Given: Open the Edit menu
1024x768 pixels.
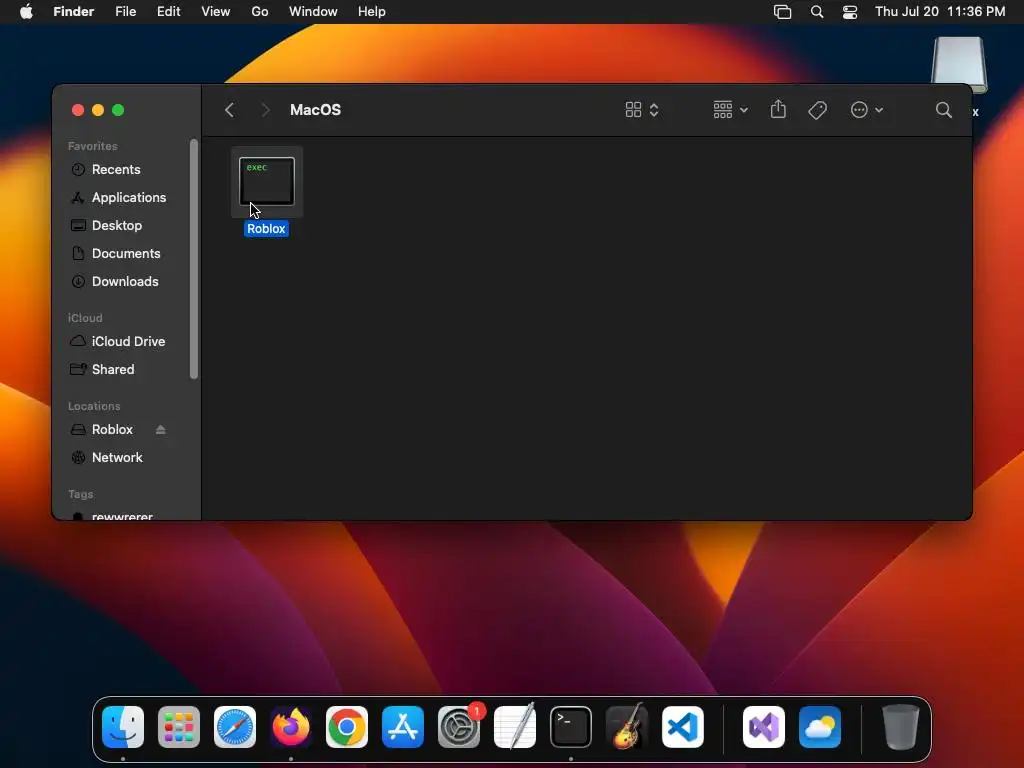Looking at the screenshot, I should click(x=168, y=12).
